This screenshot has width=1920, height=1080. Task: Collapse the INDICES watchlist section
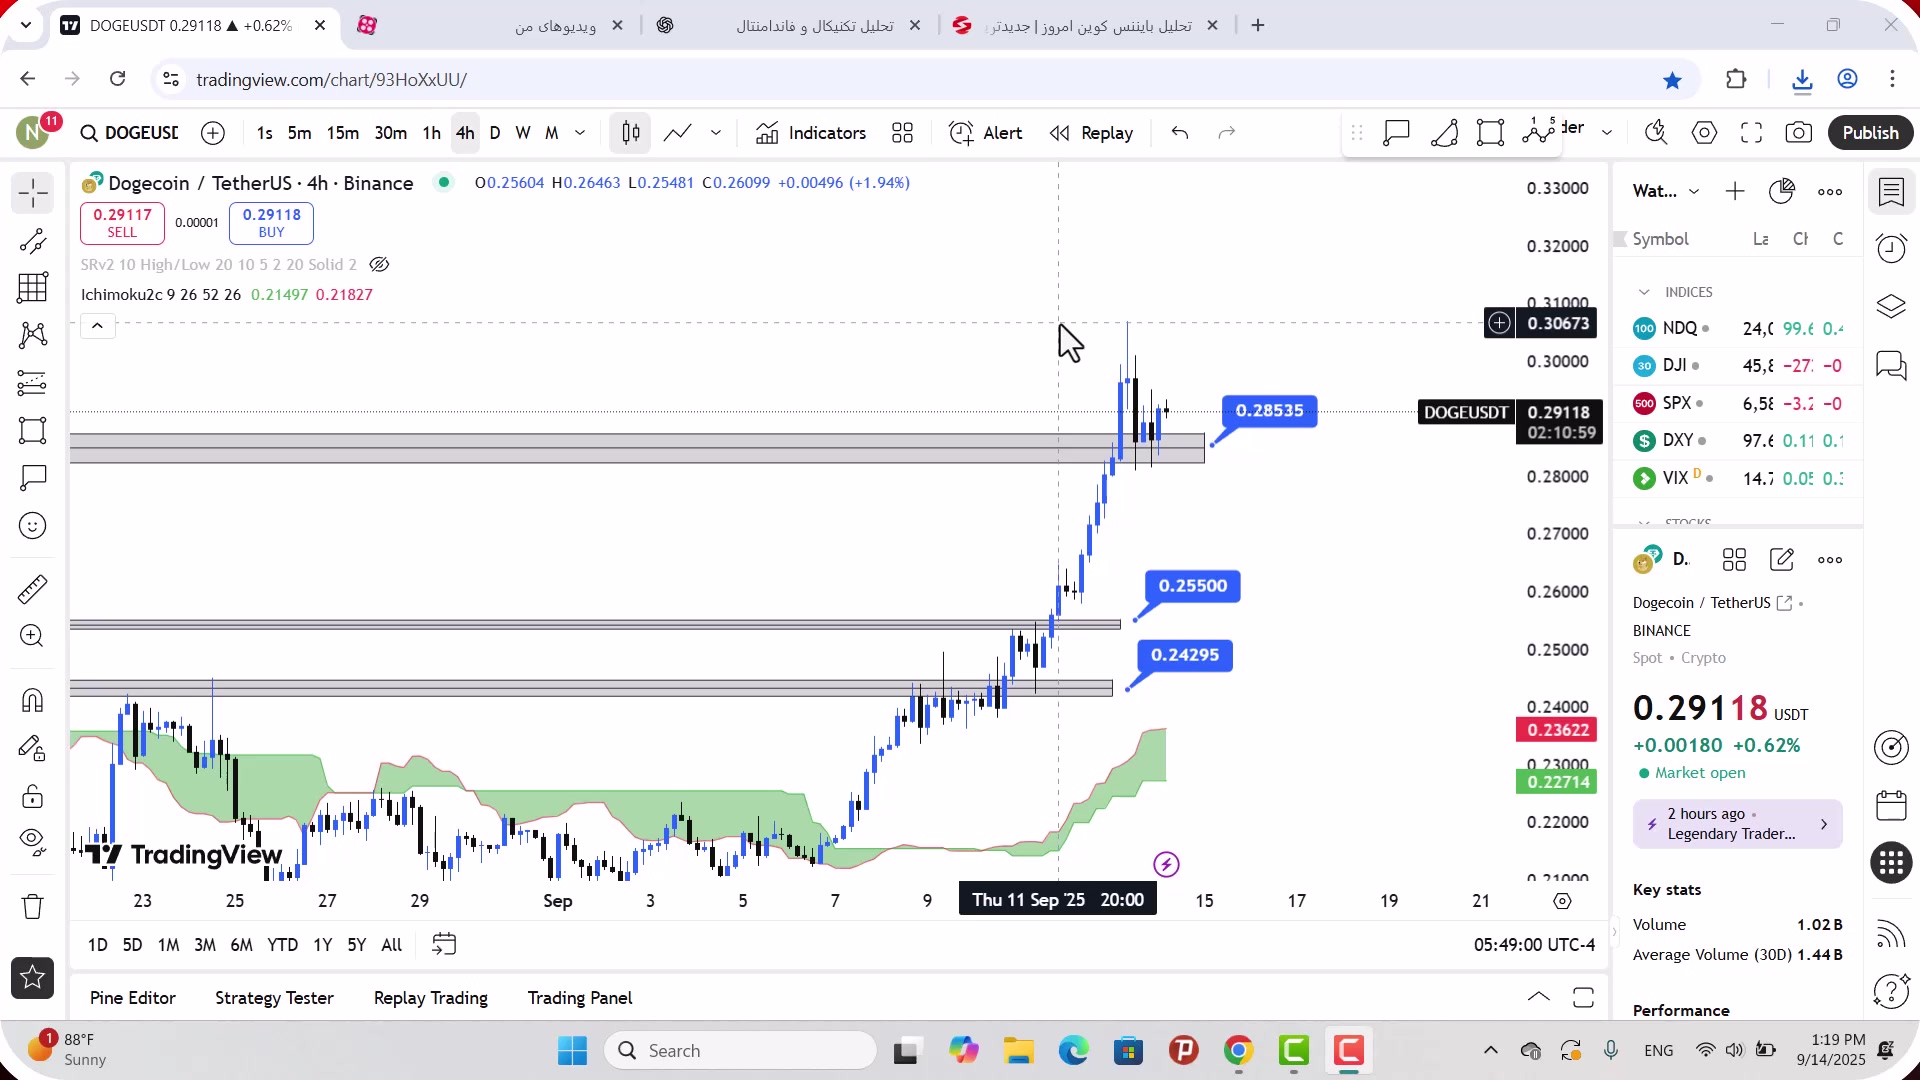pyautogui.click(x=1643, y=292)
